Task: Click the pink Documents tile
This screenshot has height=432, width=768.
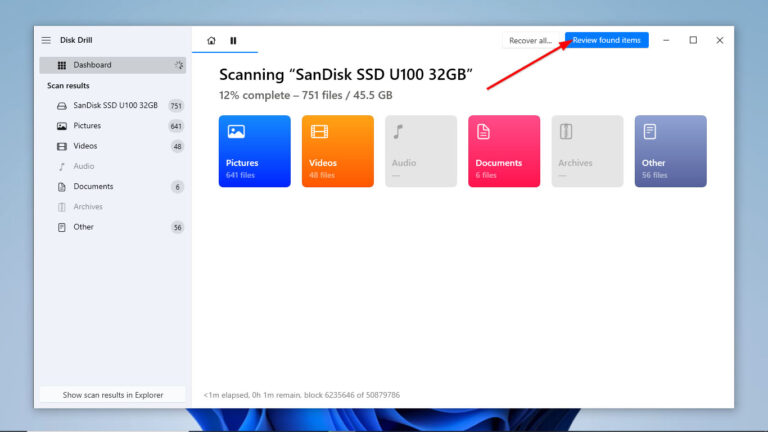Action: 504,151
